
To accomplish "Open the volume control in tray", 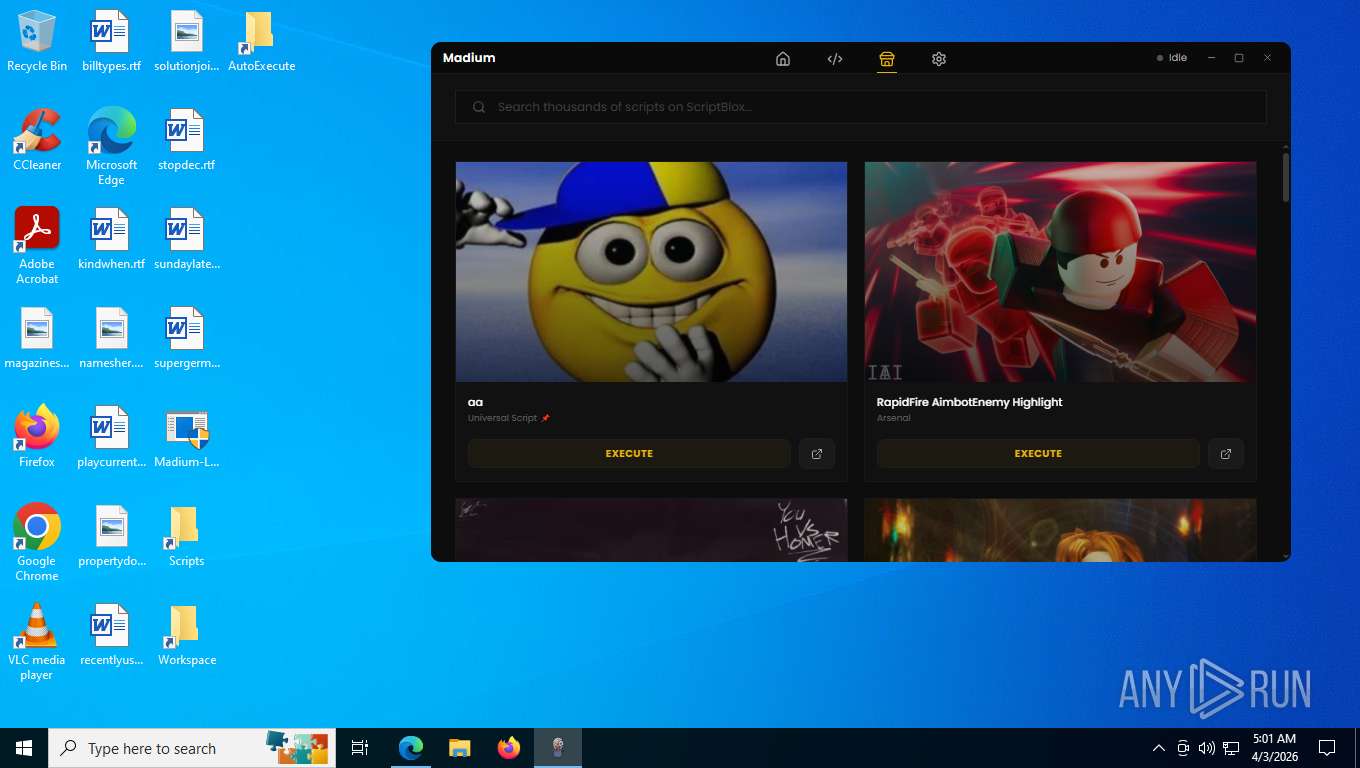I will tap(1207, 748).
